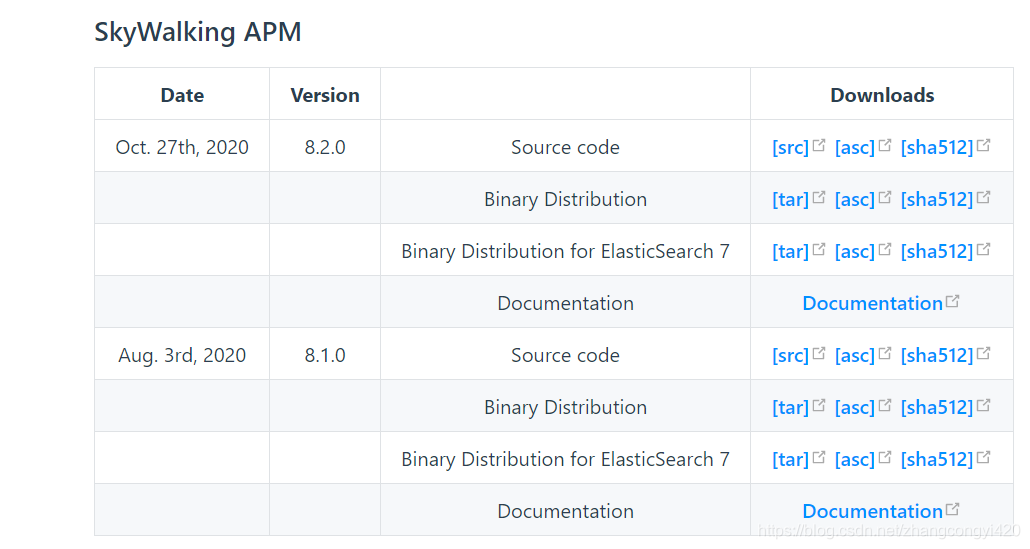Click the 'Version' column header
The height and width of the screenshot is (549, 1030).
click(325, 95)
